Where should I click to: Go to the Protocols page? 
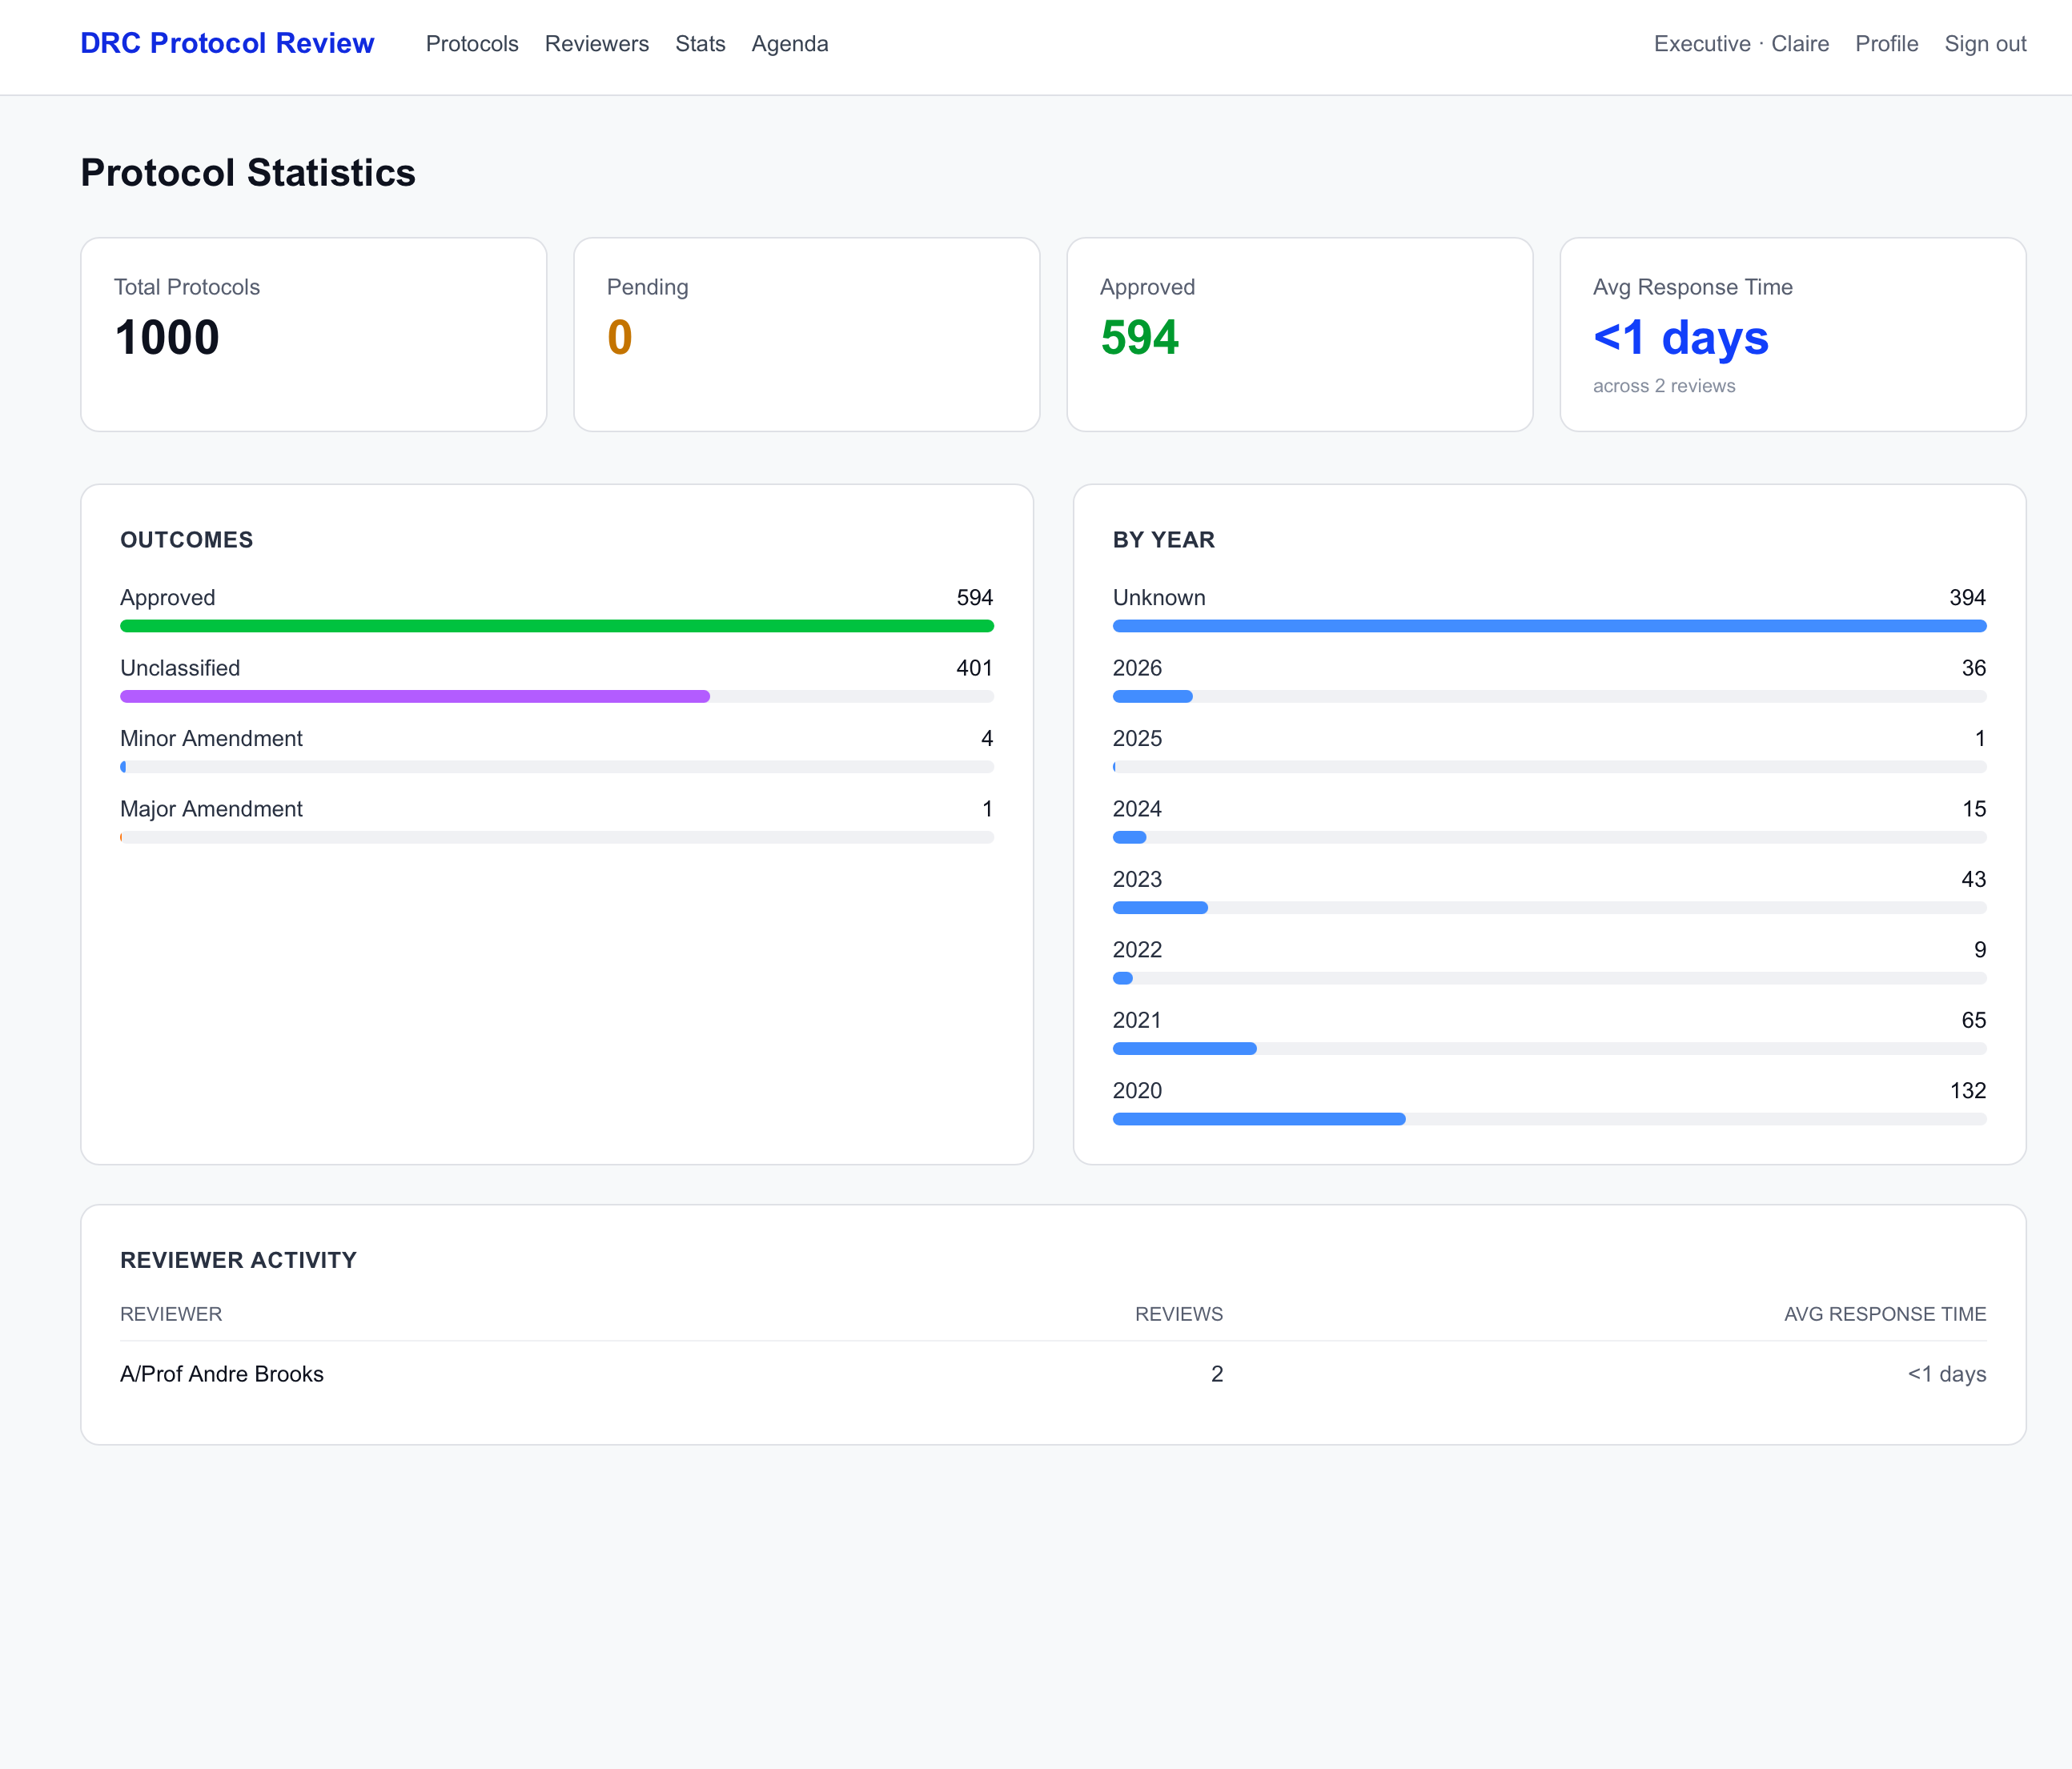click(x=472, y=44)
